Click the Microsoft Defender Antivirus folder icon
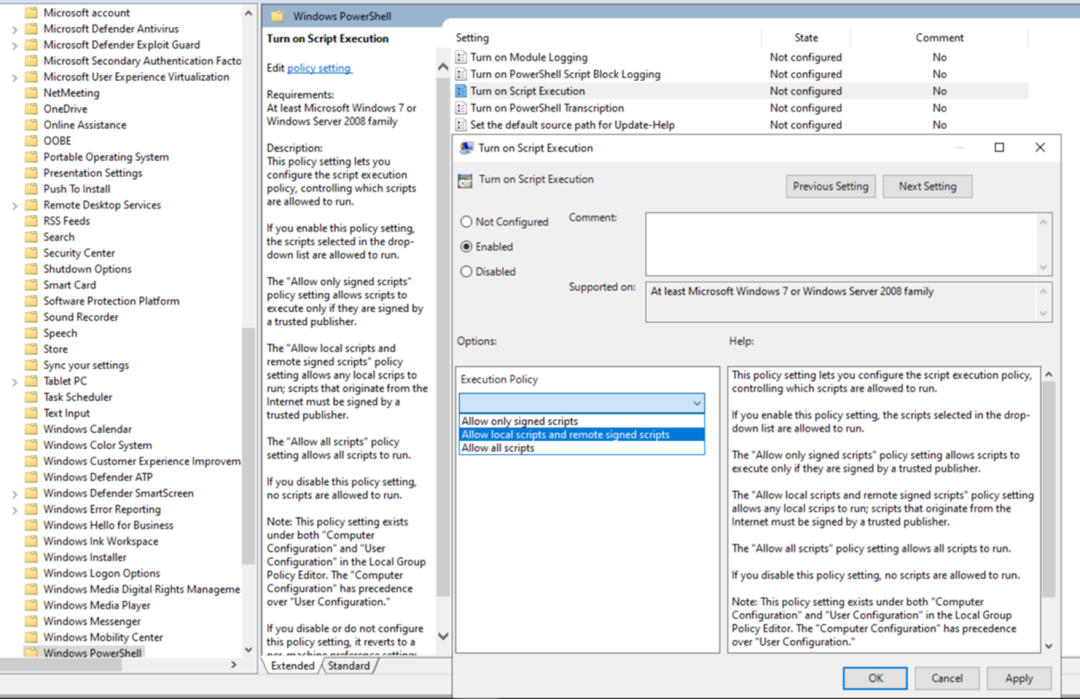1080x699 pixels. point(31,29)
